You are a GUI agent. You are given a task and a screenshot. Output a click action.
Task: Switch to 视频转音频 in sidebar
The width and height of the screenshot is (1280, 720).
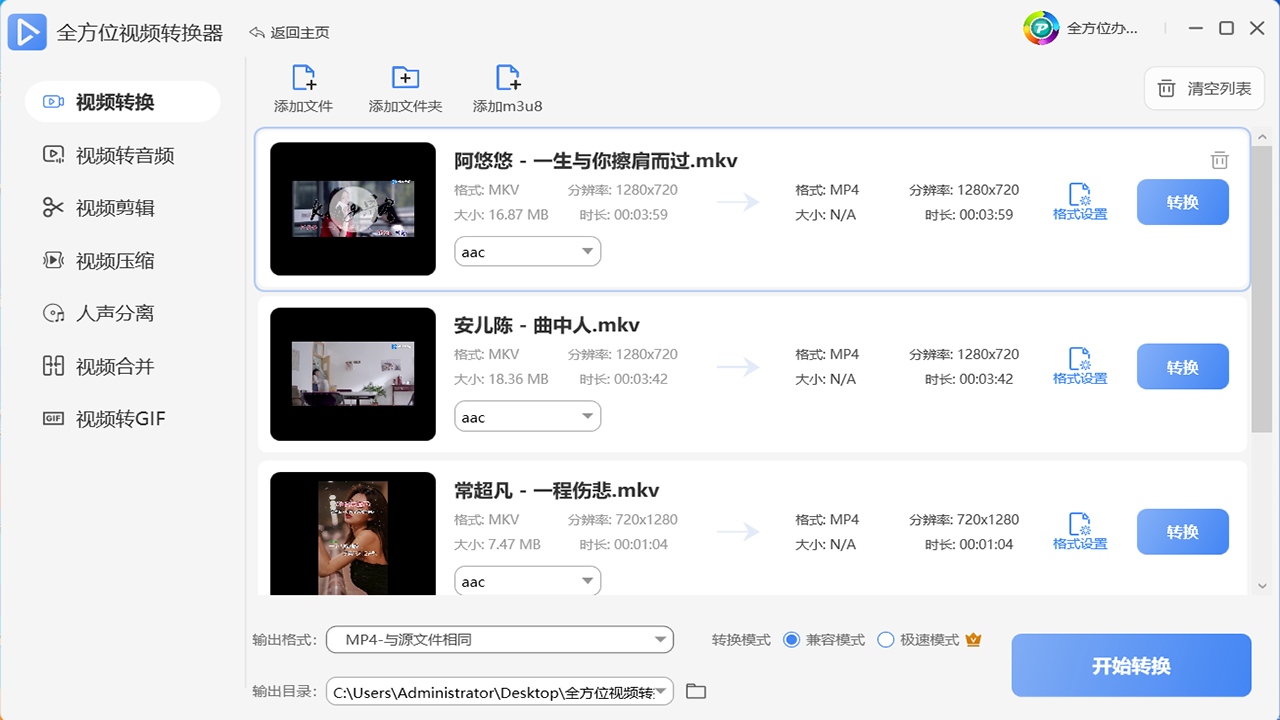pos(124,155)
